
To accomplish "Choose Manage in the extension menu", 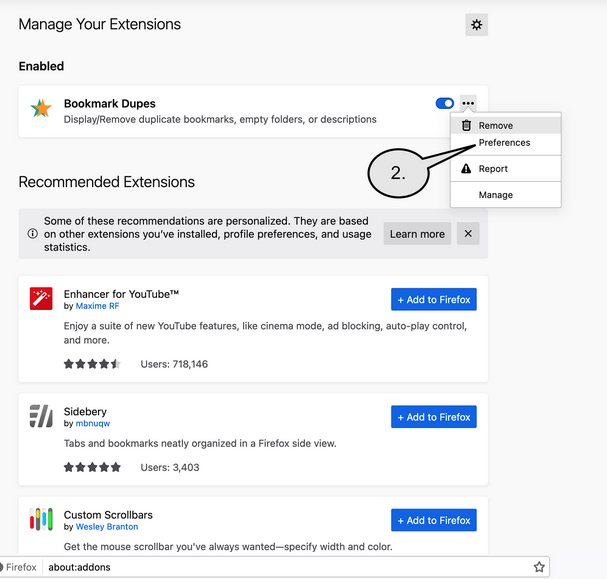I will click(506, 195).
